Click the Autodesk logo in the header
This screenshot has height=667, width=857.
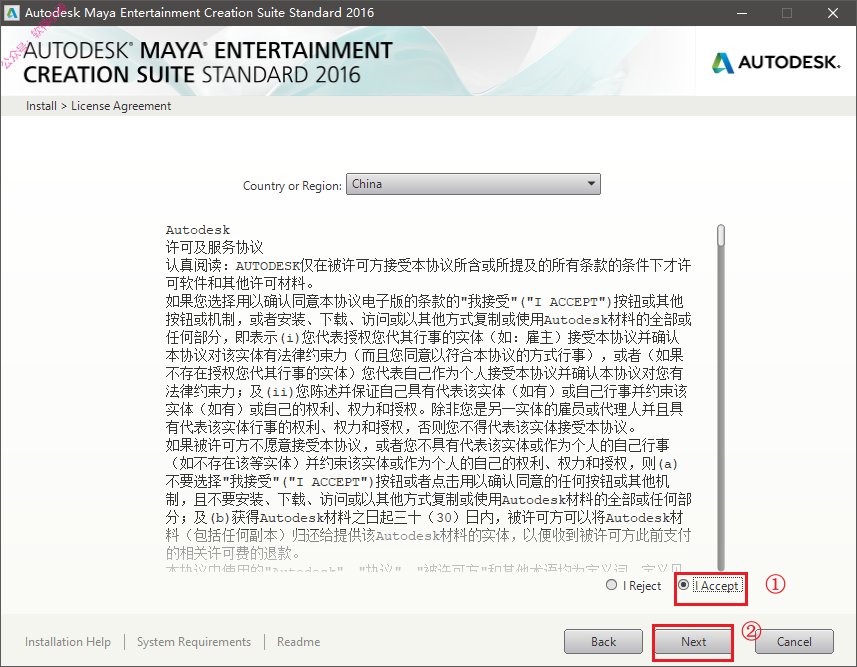point(776,62)
